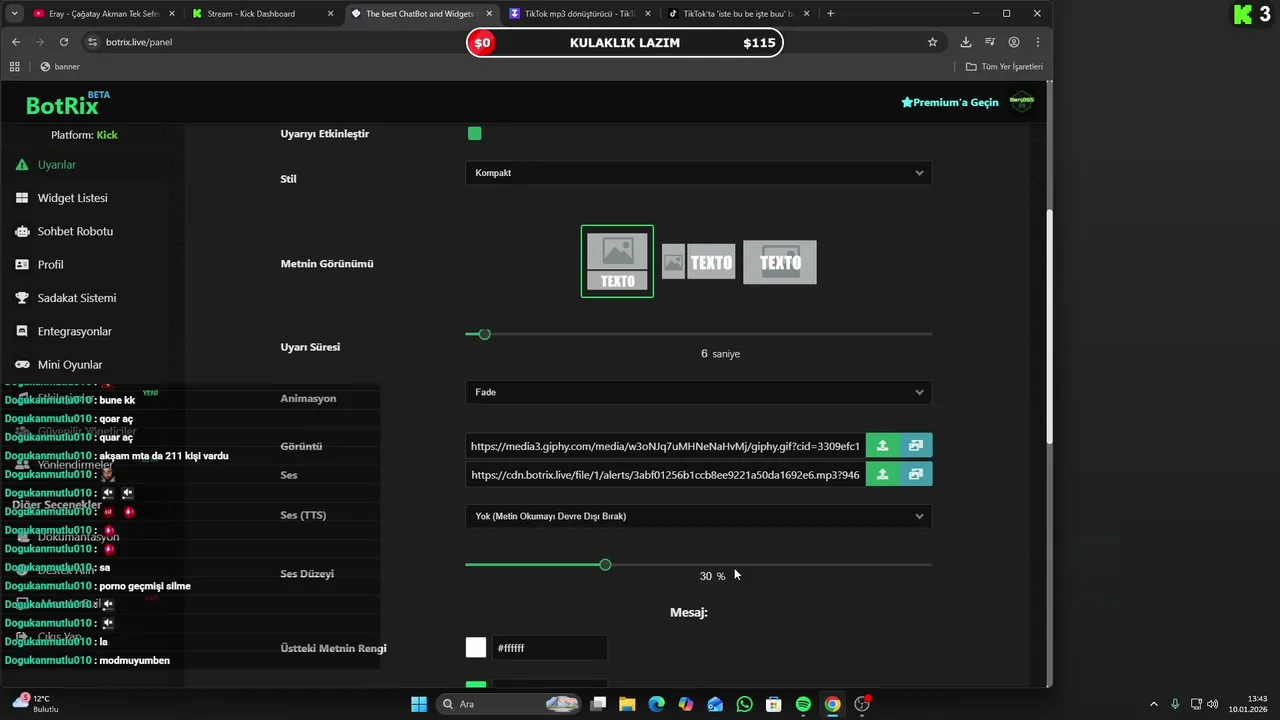
Task: Open Spotify from the taskbar
Action: pos(803,704)
